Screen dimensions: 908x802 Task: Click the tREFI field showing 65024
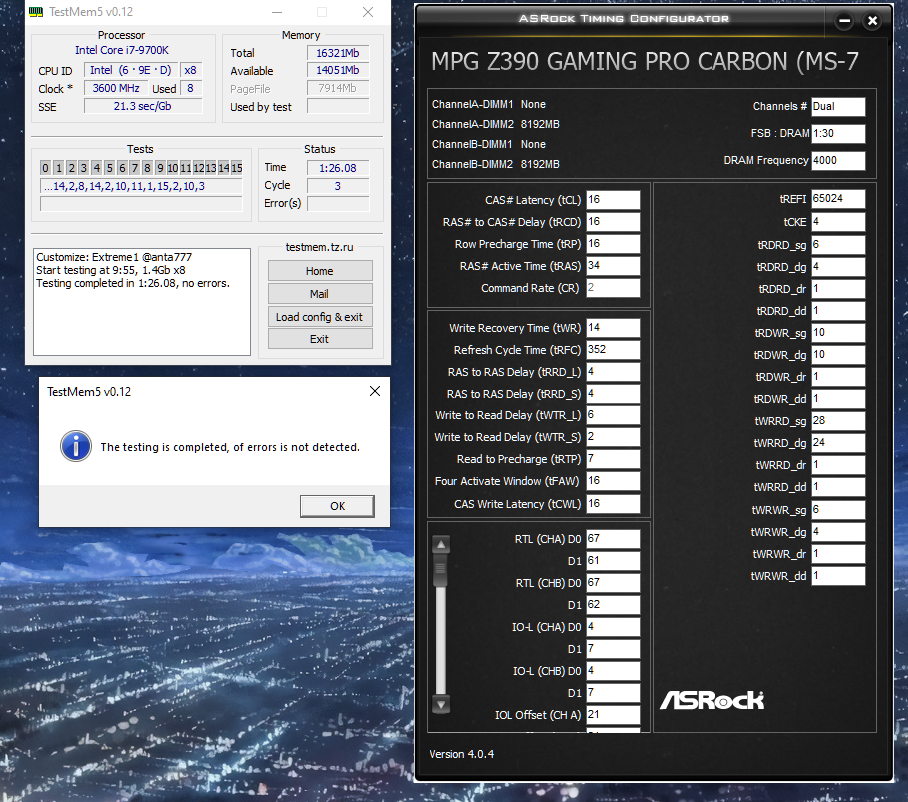point(838,199)
